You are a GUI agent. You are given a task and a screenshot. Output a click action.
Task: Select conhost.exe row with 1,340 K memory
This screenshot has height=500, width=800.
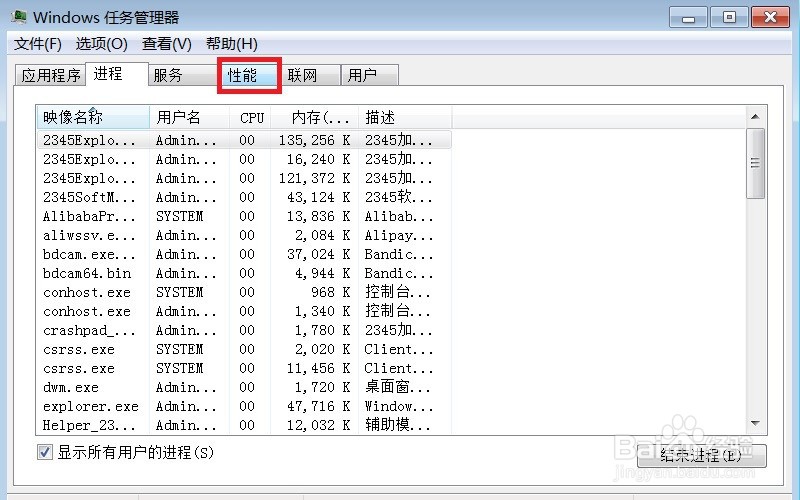point(244,311)
